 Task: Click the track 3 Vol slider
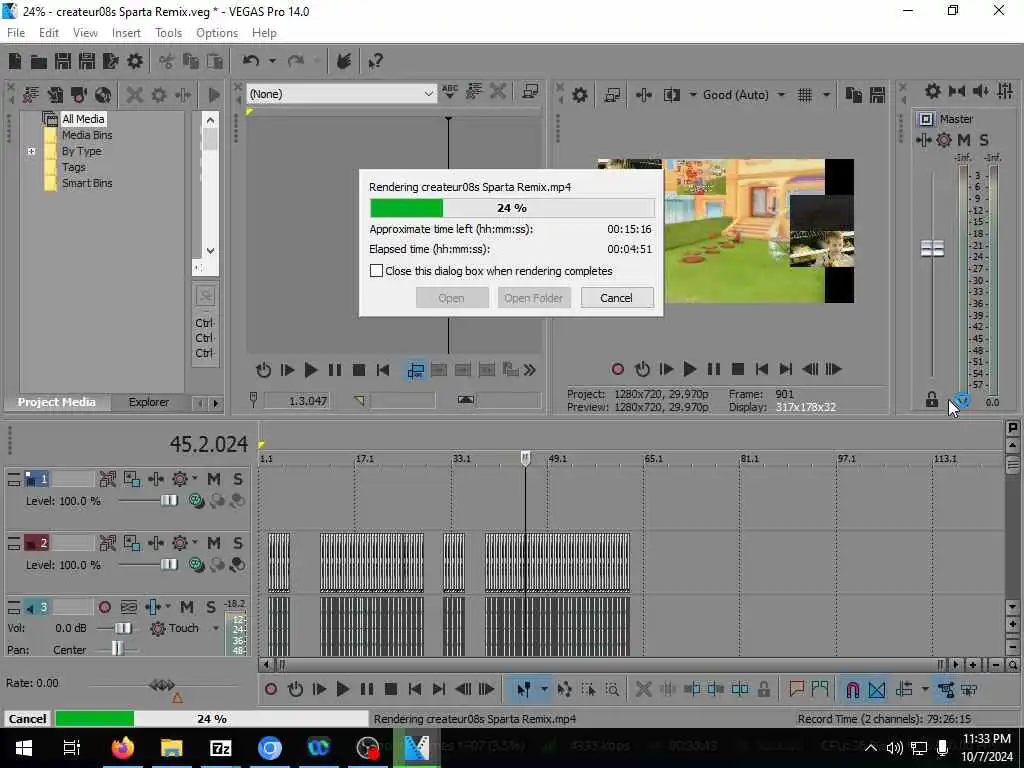[x=123, y=628]
